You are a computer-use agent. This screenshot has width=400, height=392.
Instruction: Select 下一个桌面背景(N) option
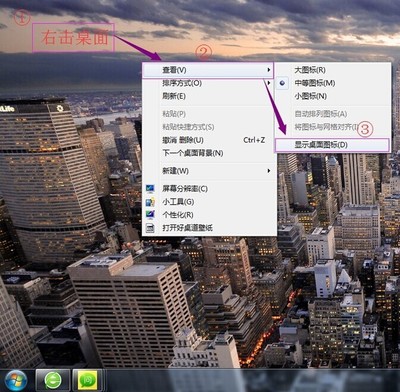[x=209, y=153]
